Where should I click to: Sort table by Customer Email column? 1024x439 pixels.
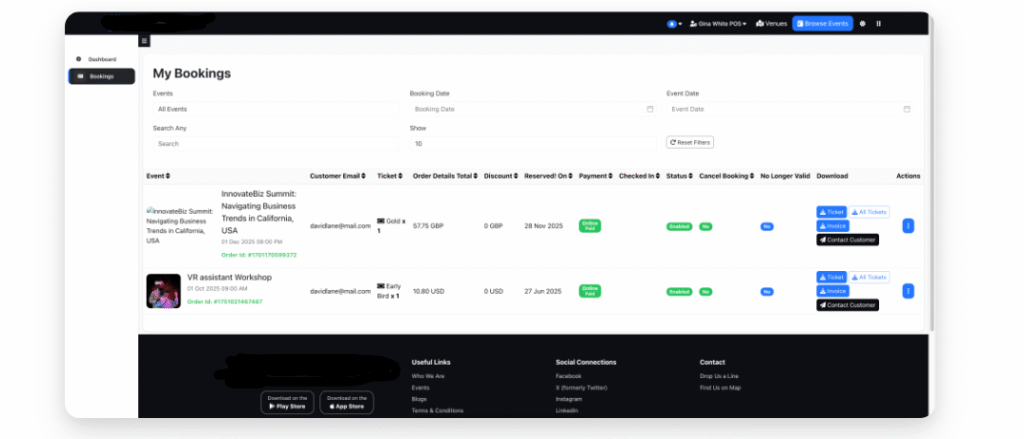click(338, 176)
